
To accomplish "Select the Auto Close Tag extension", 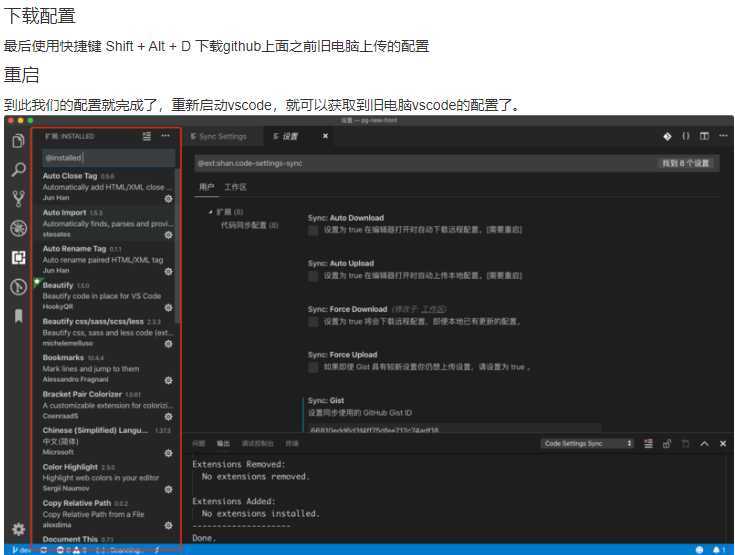I will click(108, 187).
